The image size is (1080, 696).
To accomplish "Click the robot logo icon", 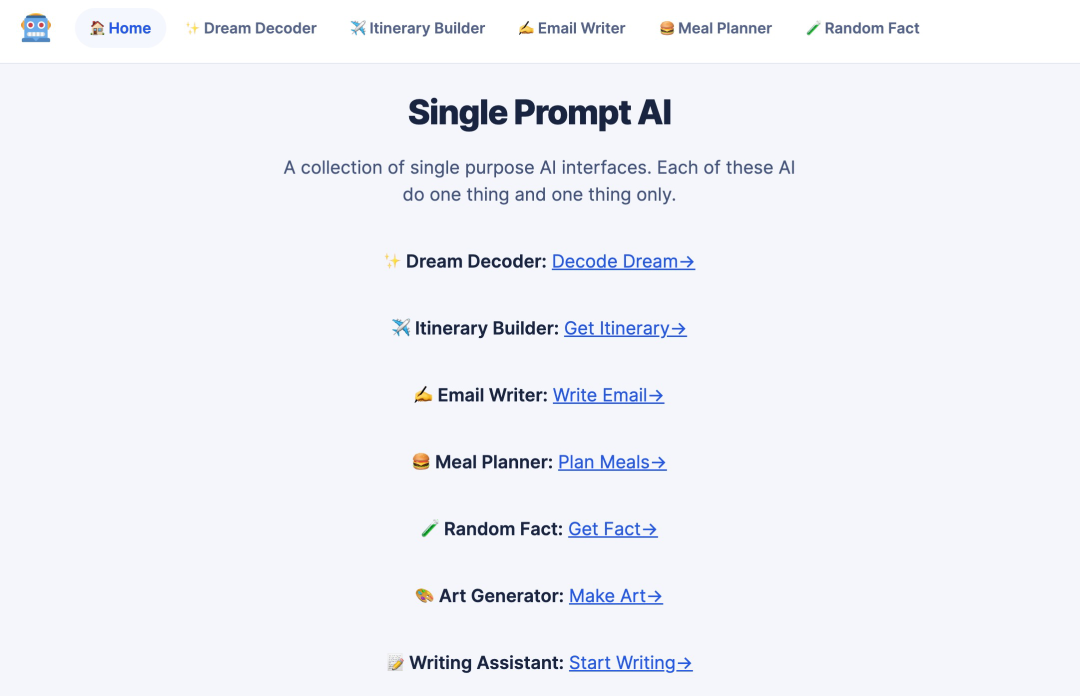I will pyautogui.click(x=36, y=28).
